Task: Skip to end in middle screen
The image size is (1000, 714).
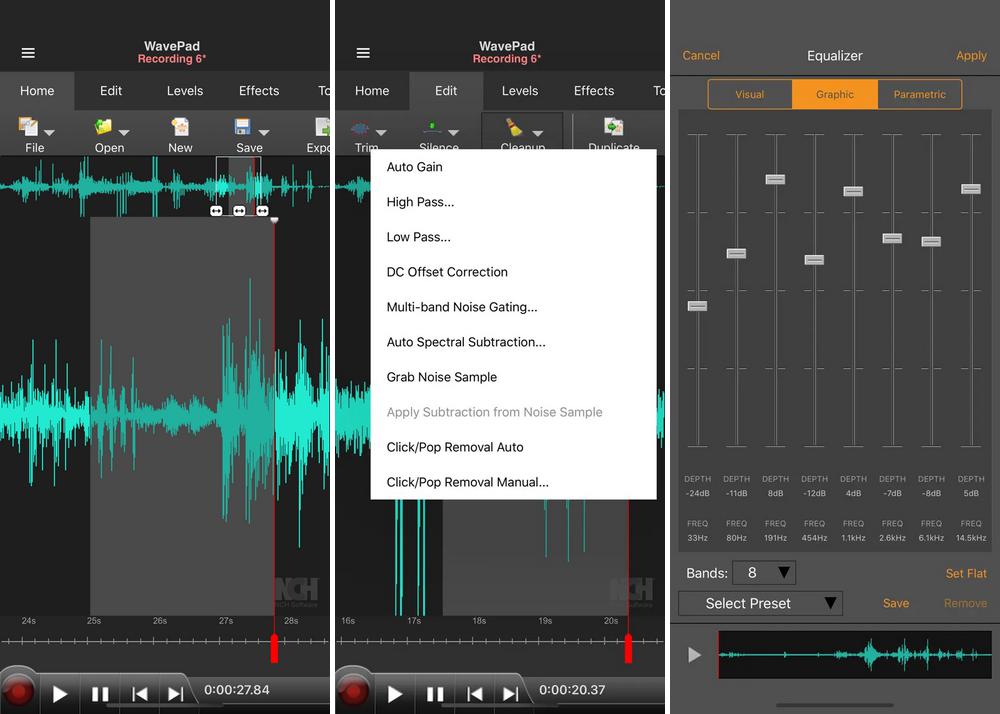Action: click(x=510, y=694)
